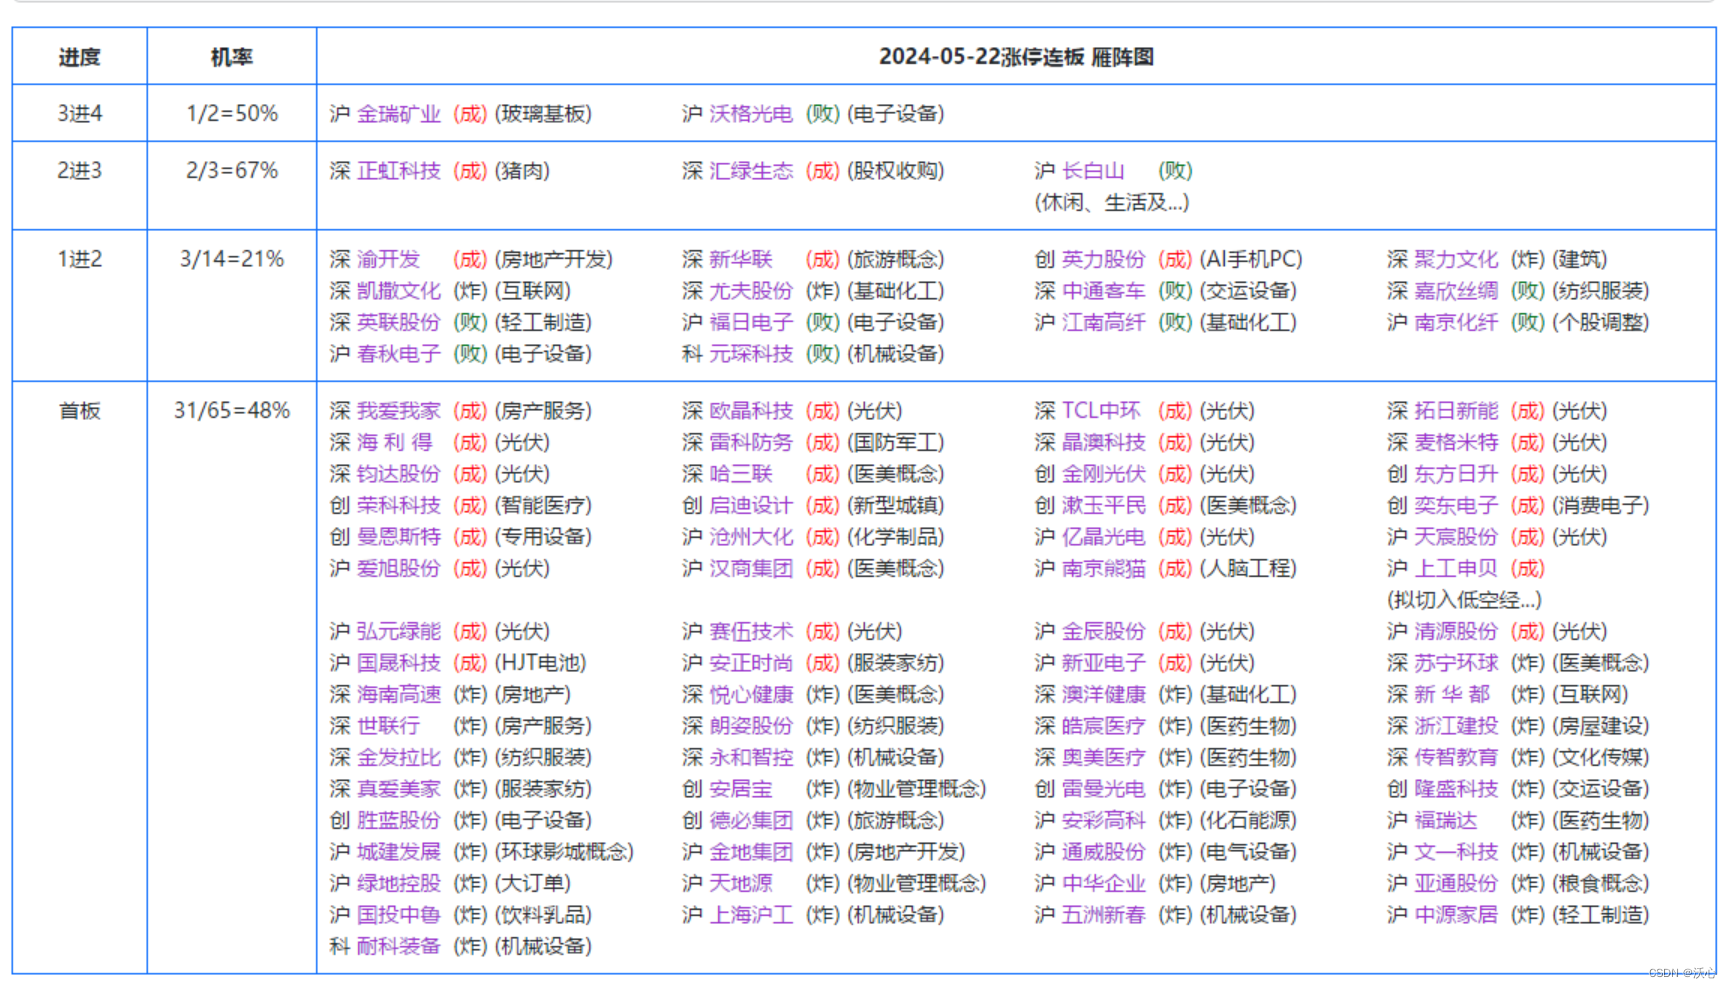Click 钧达股份 stock name
Screen dimensions: 1732x988
(399, 474)
